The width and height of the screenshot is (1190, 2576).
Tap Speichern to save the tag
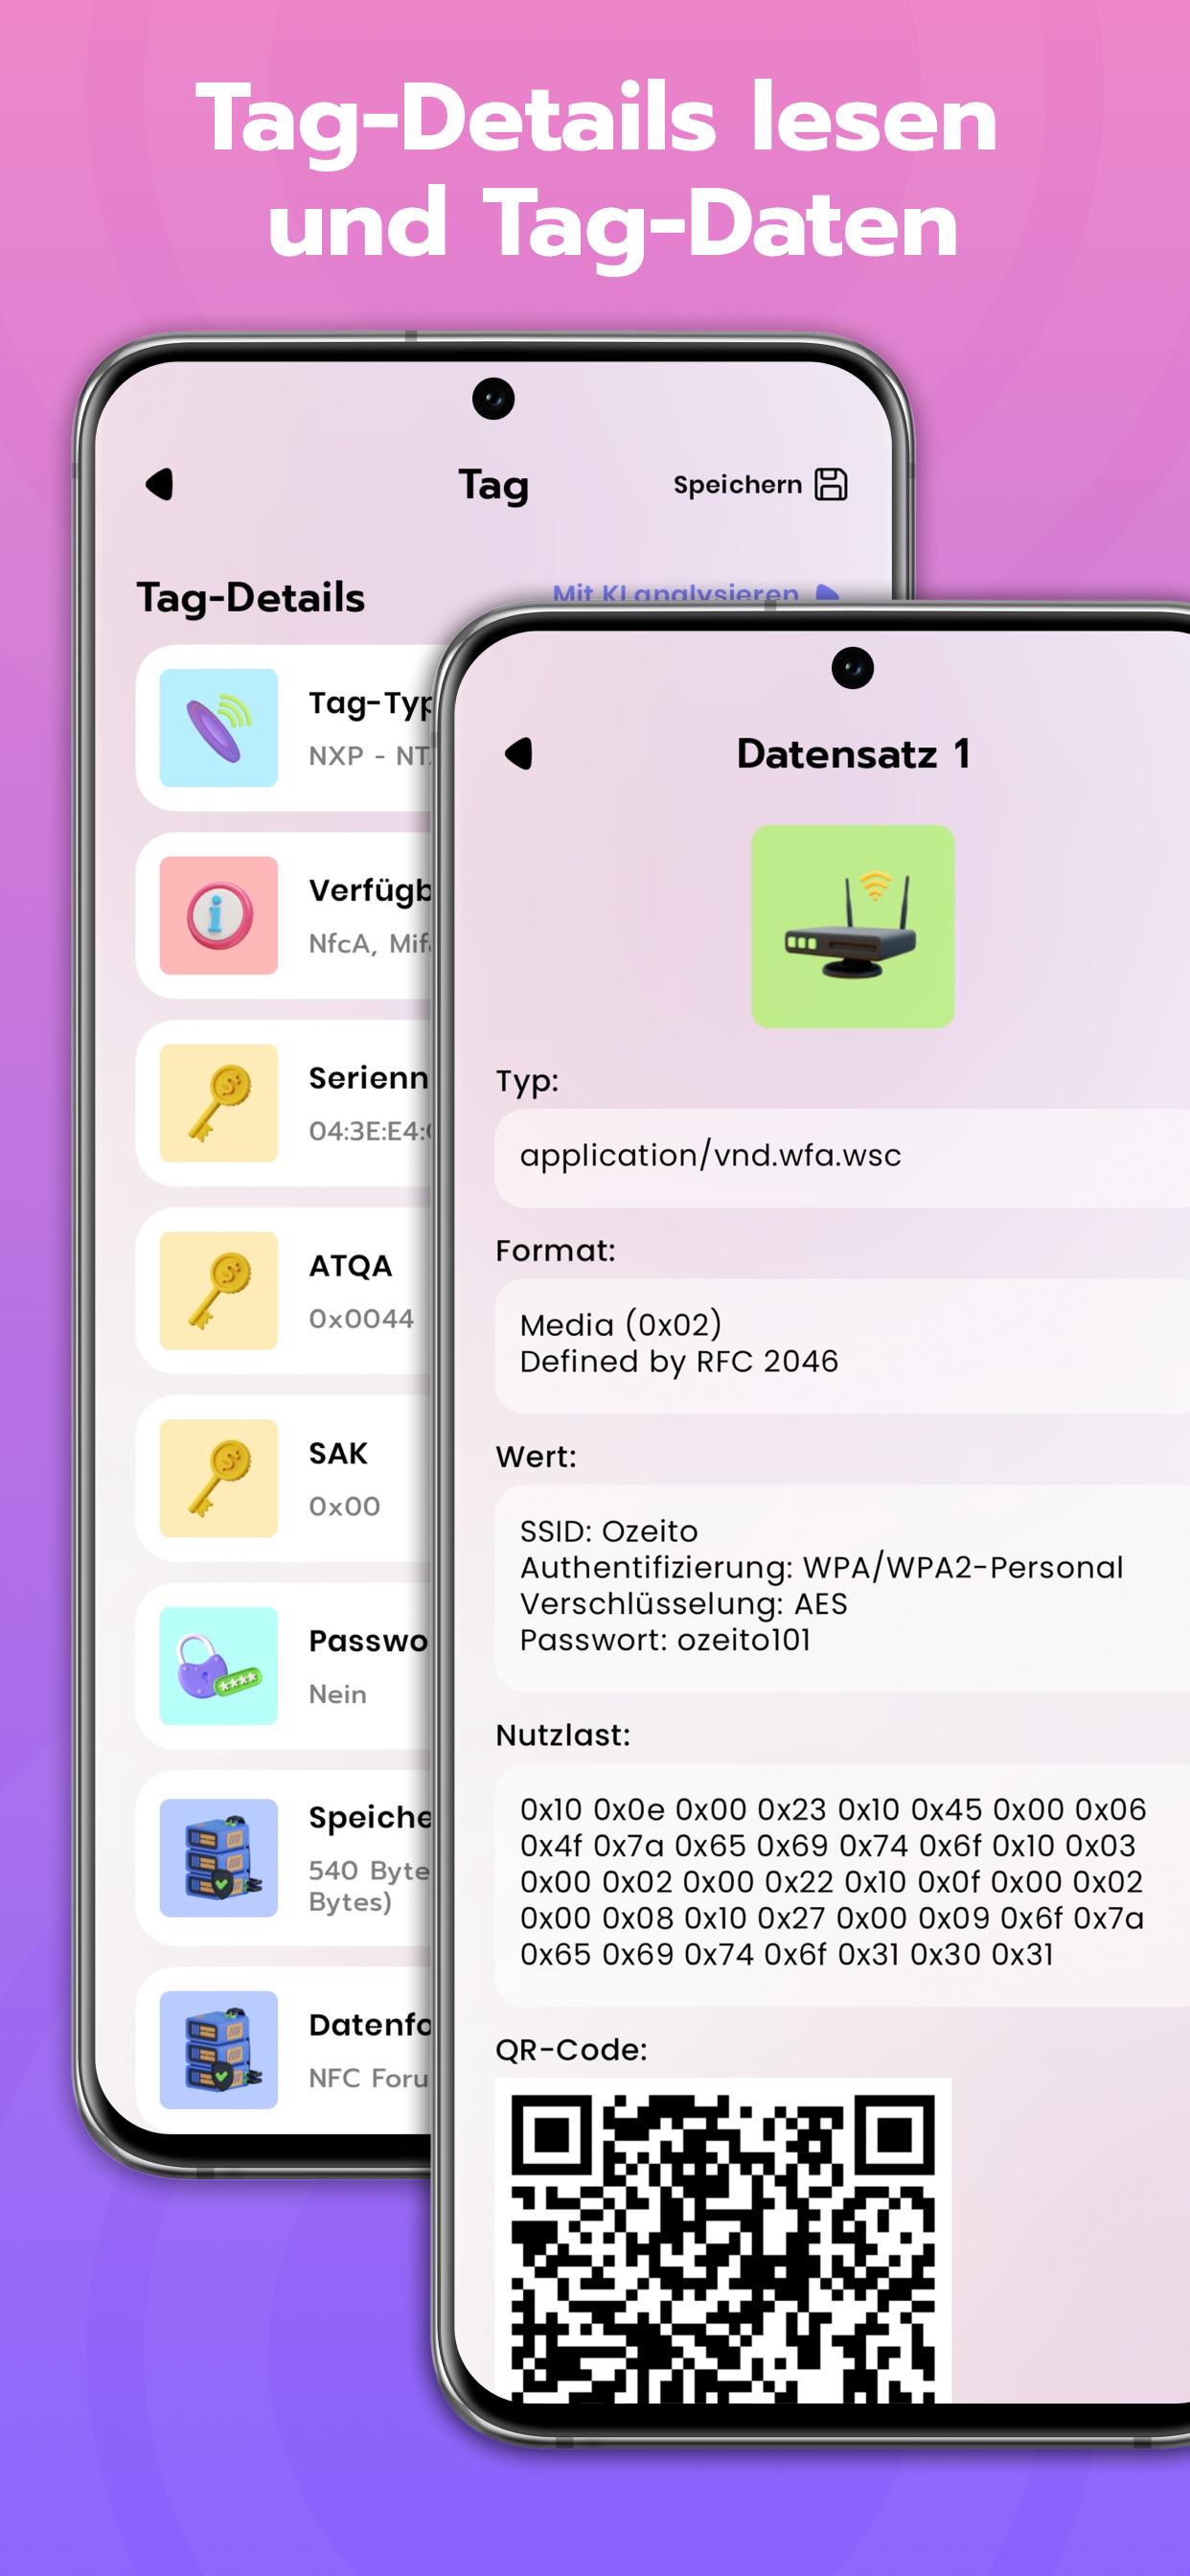[737, 485]
